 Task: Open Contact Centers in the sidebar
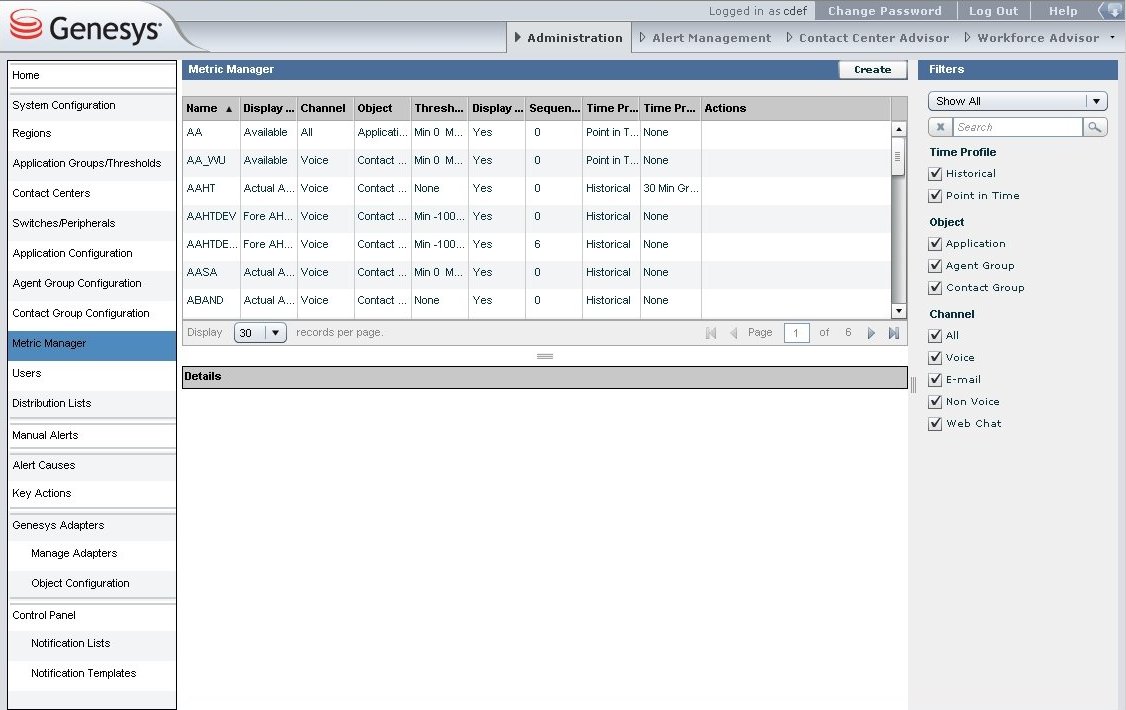click(92, 193)
